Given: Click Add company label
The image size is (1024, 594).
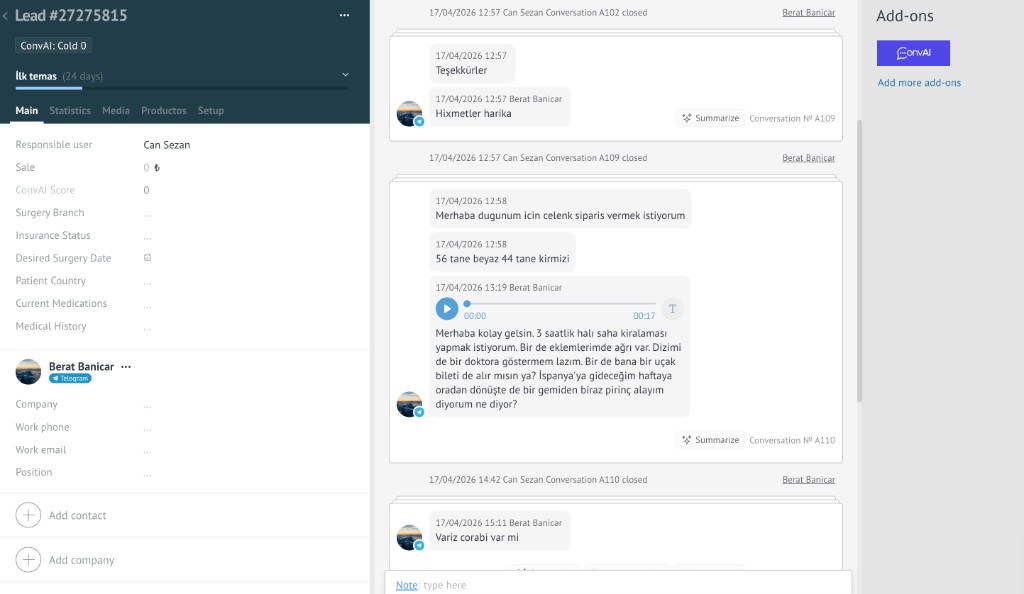Looking at the screenshot, I should [81, 560].
